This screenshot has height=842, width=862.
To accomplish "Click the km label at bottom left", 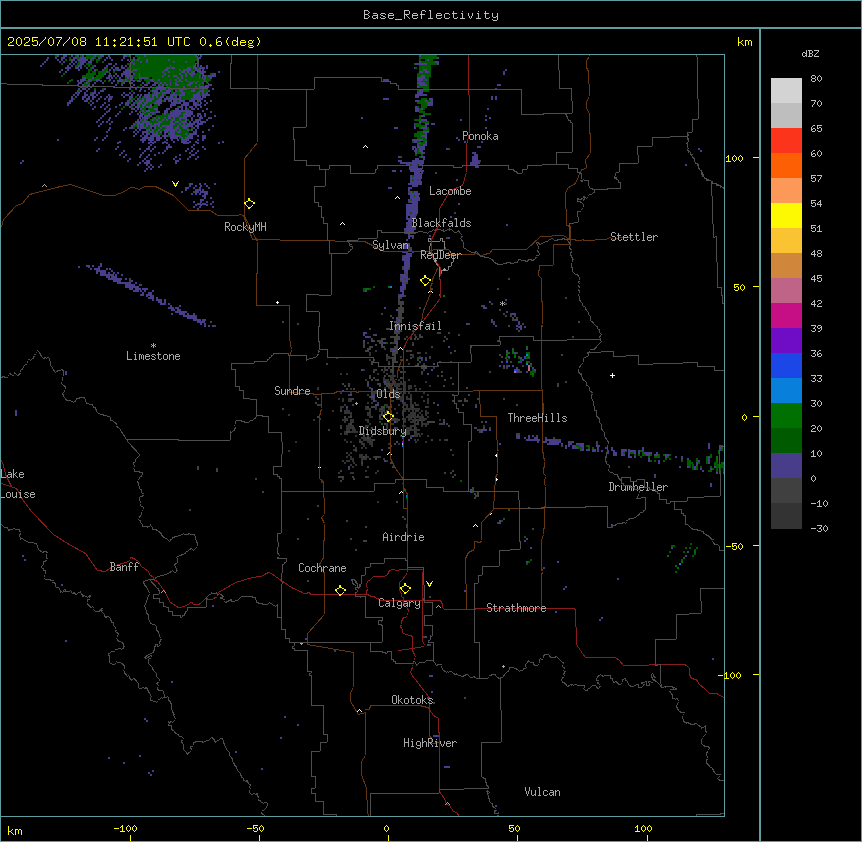I will (x=15, y=831).
